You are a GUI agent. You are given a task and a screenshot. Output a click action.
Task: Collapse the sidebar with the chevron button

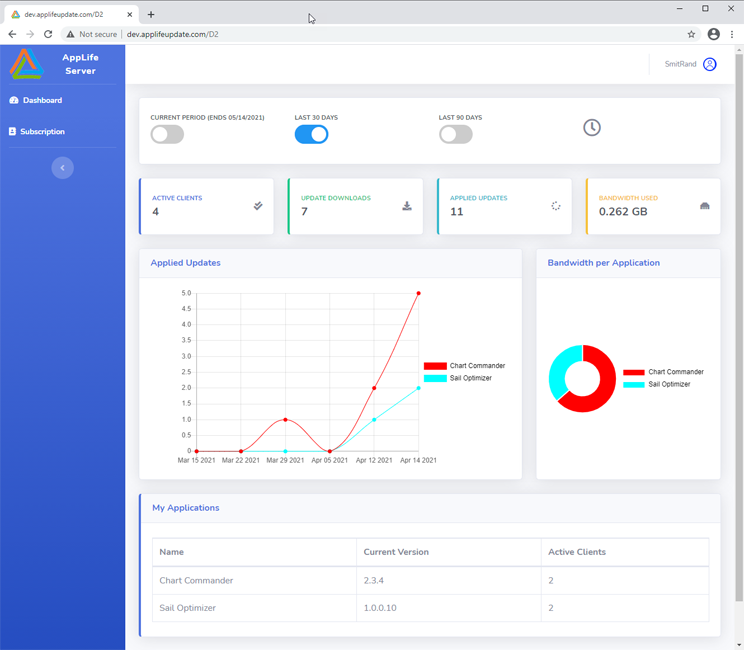click(x=63, y=168)
